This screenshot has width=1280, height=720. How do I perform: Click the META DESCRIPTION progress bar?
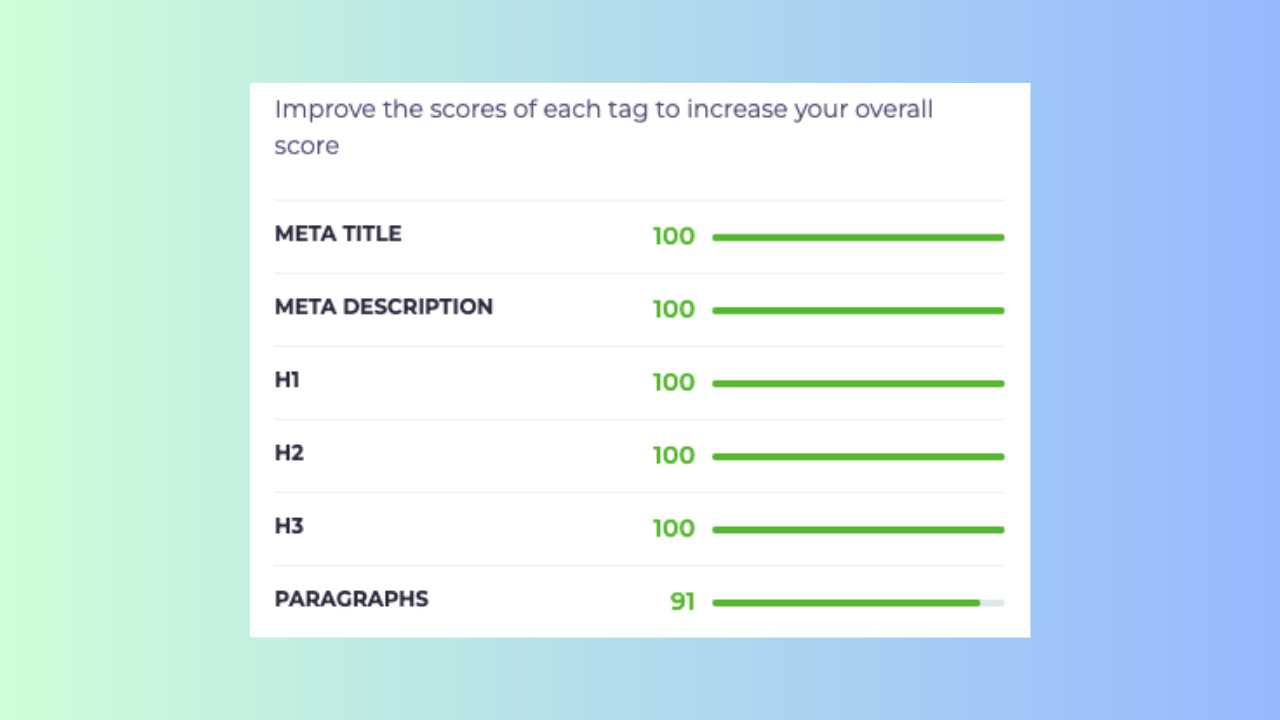click(x=858, y=310)
